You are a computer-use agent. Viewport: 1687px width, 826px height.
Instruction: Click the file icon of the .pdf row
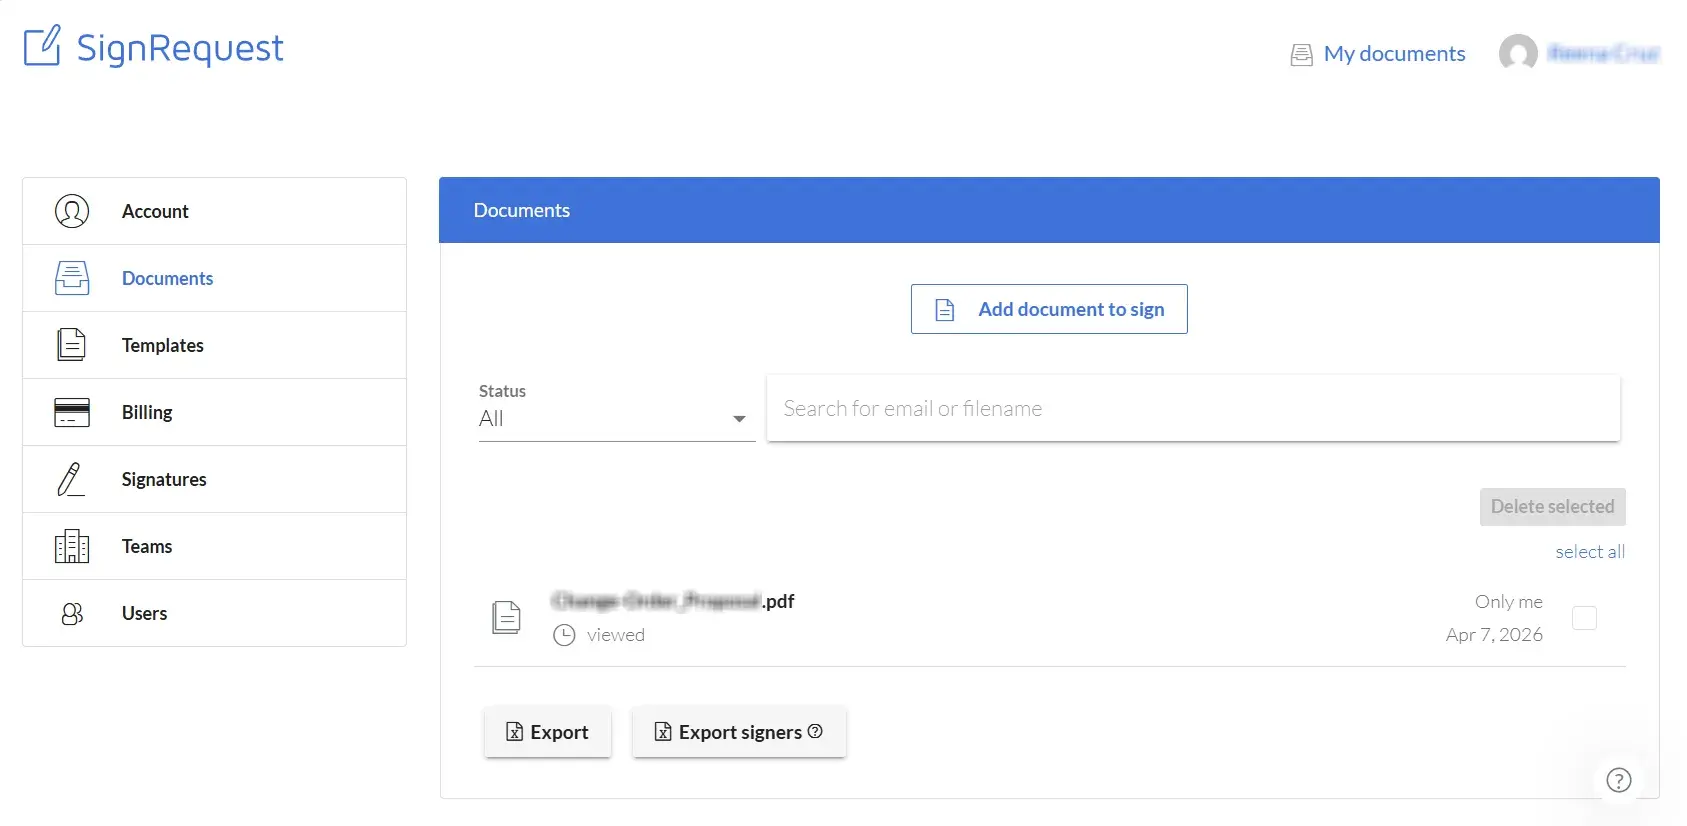506,617
